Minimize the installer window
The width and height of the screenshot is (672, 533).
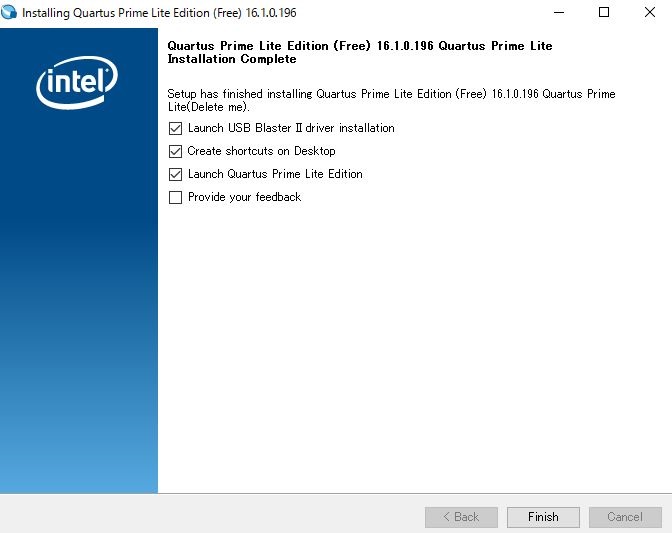(x=559, y=12)
